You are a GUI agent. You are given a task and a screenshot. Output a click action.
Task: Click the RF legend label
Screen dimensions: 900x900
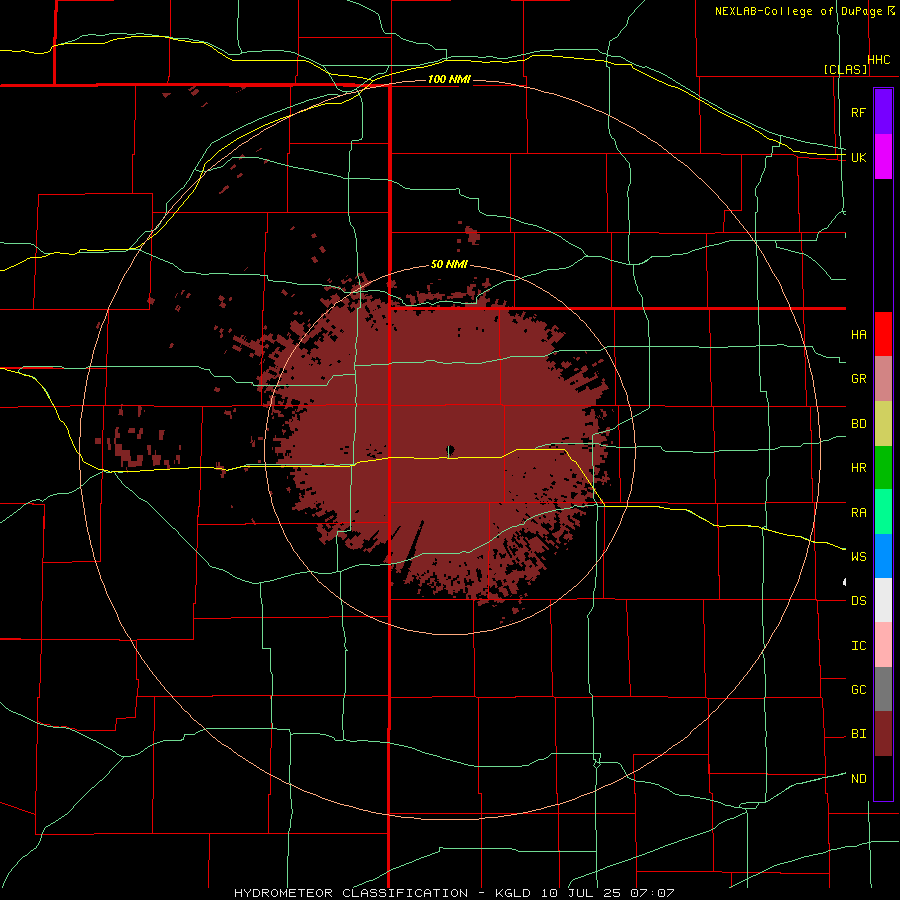[x=859, y=112]
